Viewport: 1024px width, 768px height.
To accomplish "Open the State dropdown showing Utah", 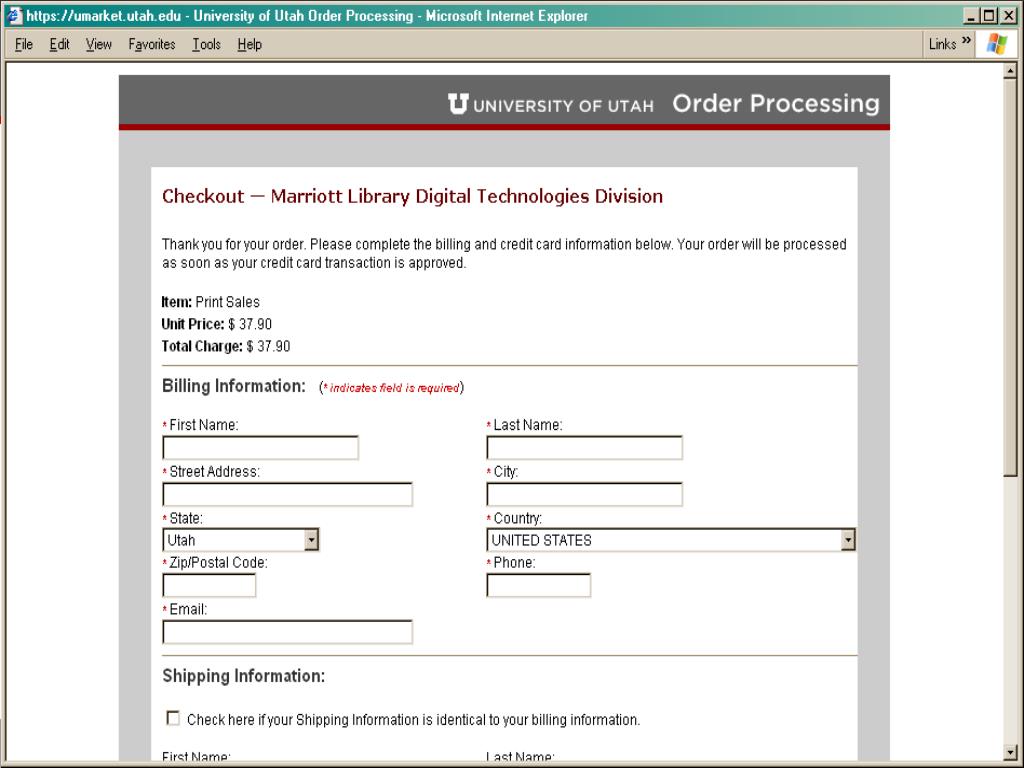I will coord(240,540).
